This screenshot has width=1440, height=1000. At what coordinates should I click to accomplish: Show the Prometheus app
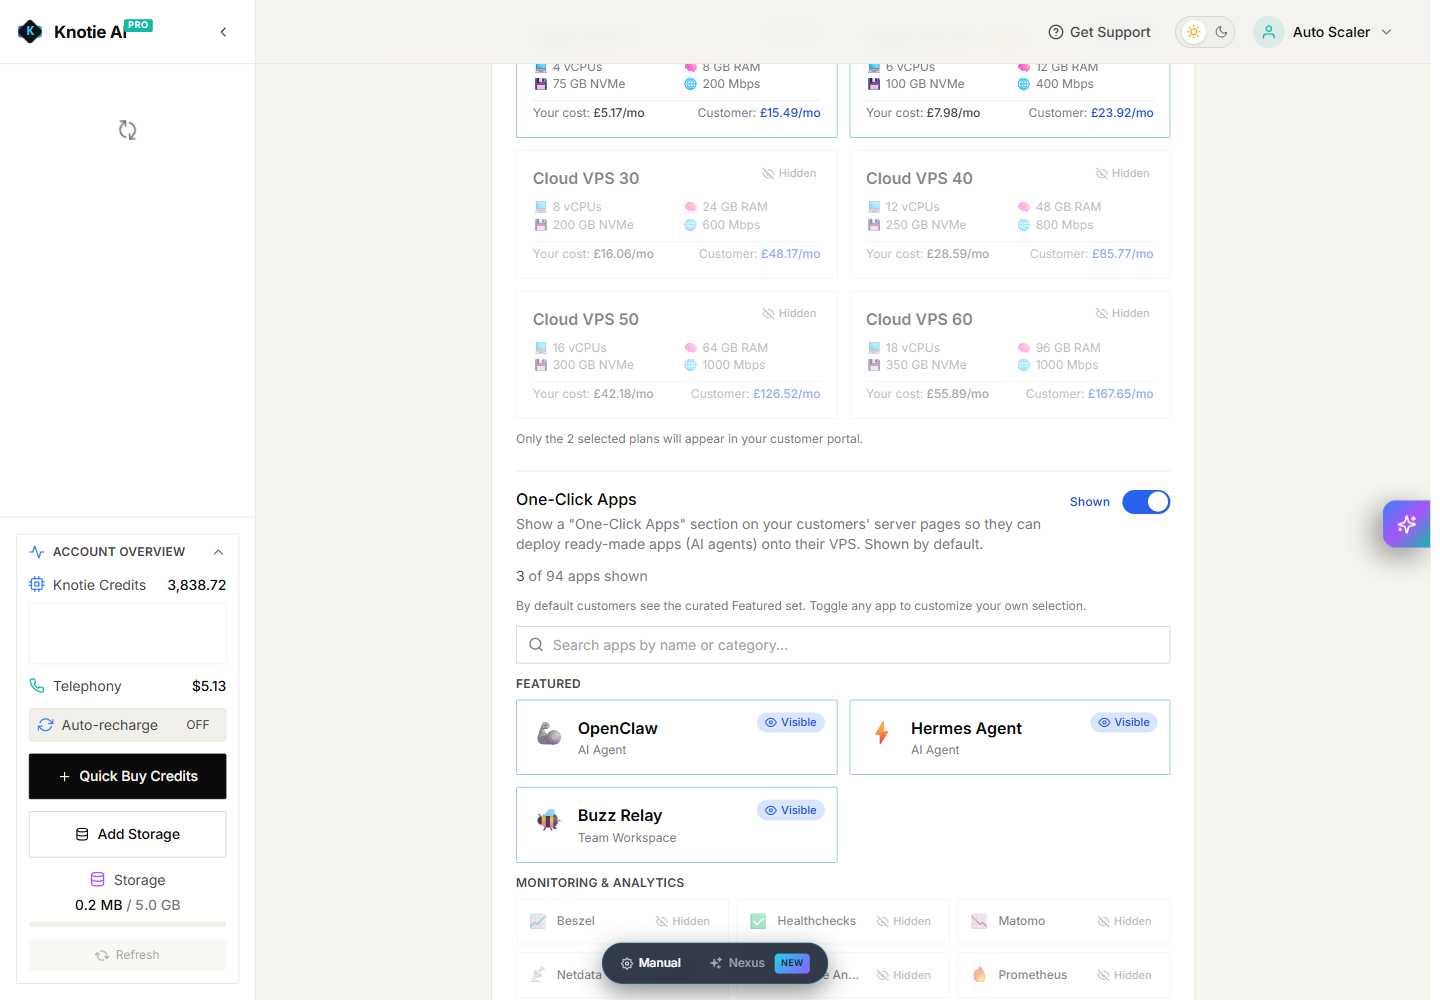click(1124, 975)
